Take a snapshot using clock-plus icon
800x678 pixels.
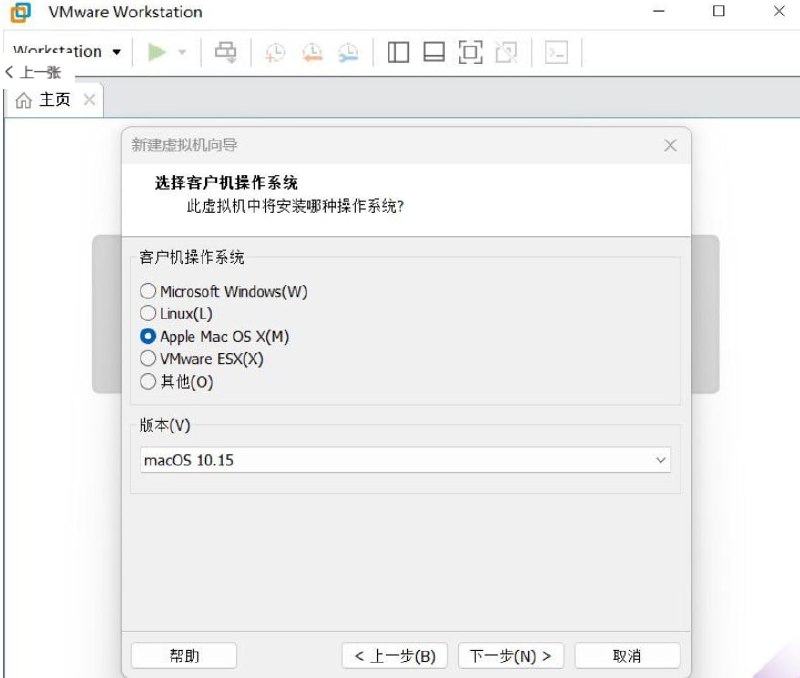(275, 53)
